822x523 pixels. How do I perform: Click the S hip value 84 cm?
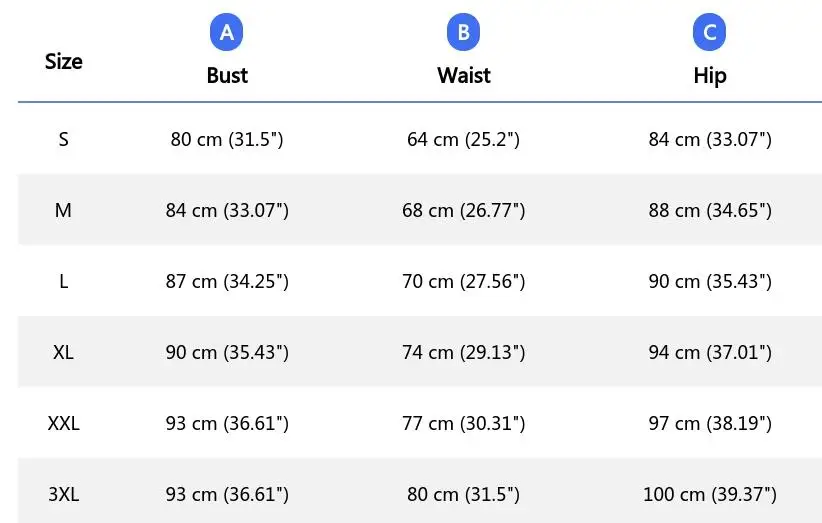tap(710, 139)
